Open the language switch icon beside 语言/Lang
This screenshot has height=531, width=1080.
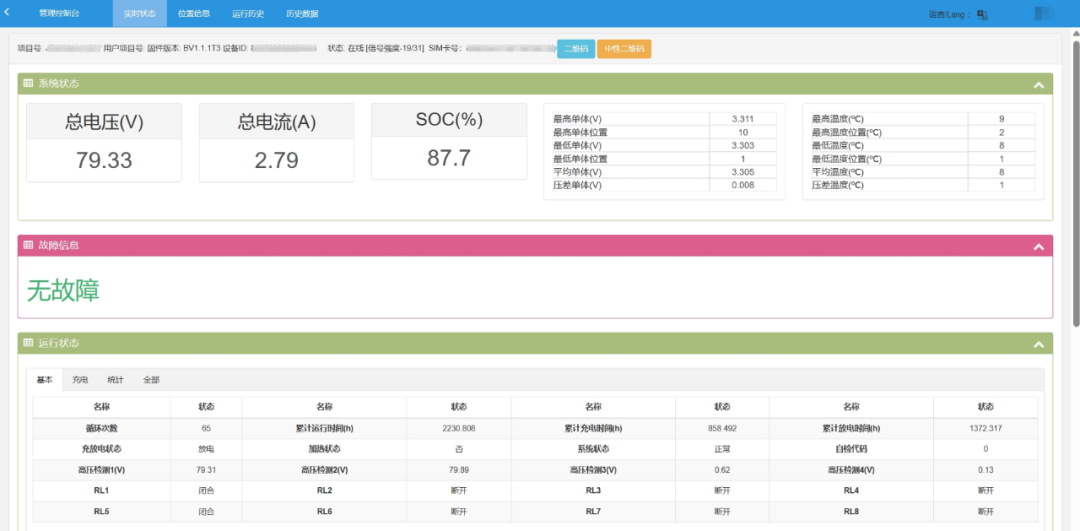(x=983, y=14)
